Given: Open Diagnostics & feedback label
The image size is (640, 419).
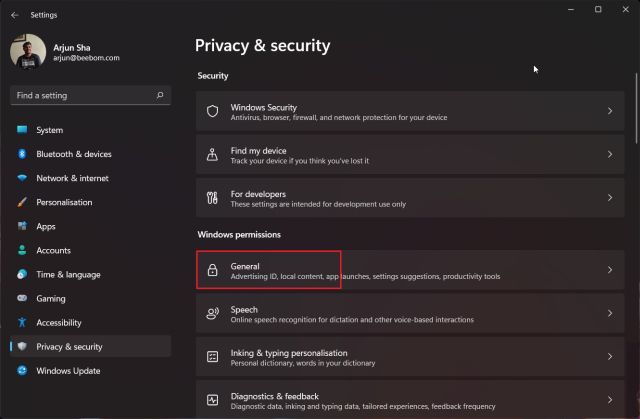Looking at the screenshot, I should coord(275,396).
